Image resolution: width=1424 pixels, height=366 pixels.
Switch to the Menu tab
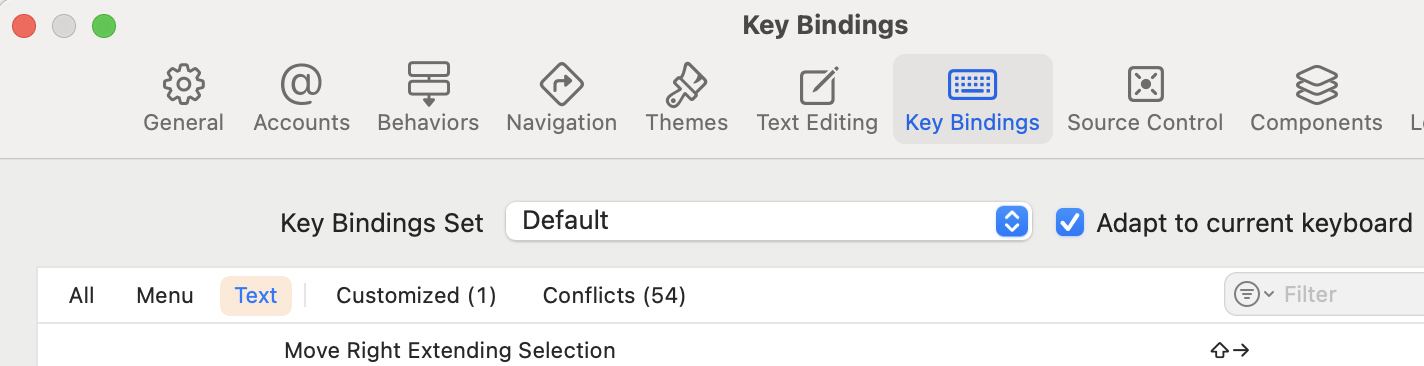coord(165,295)
